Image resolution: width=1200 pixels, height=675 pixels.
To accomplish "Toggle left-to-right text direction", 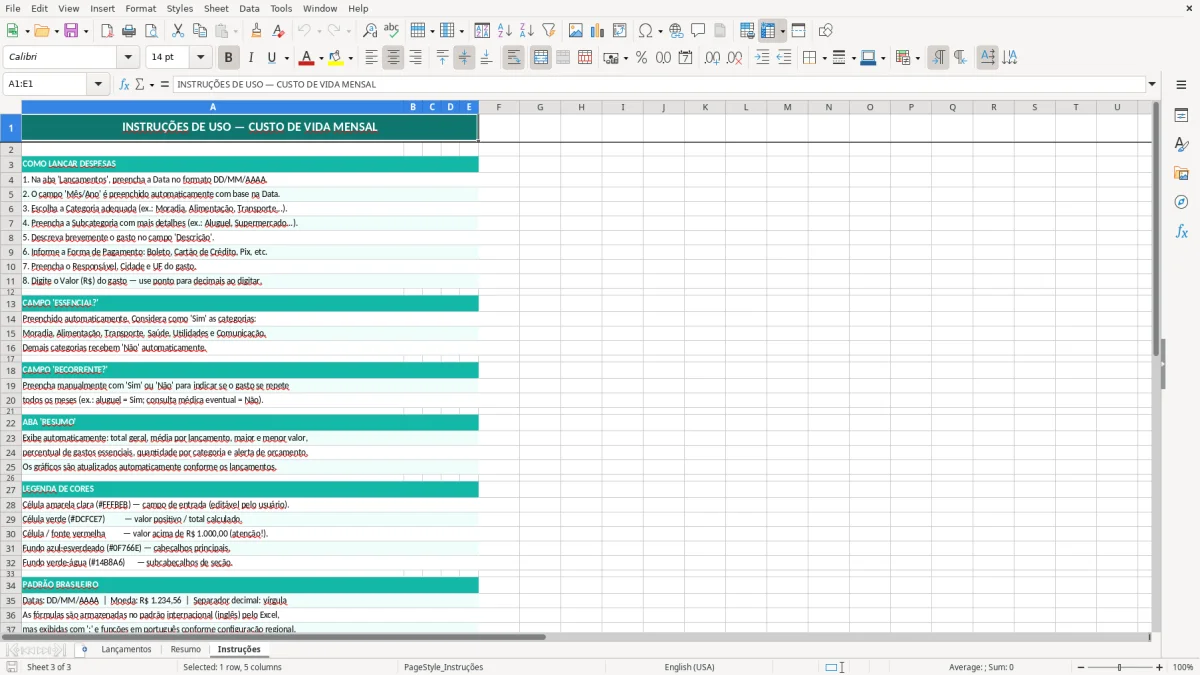I will (938, 58).
